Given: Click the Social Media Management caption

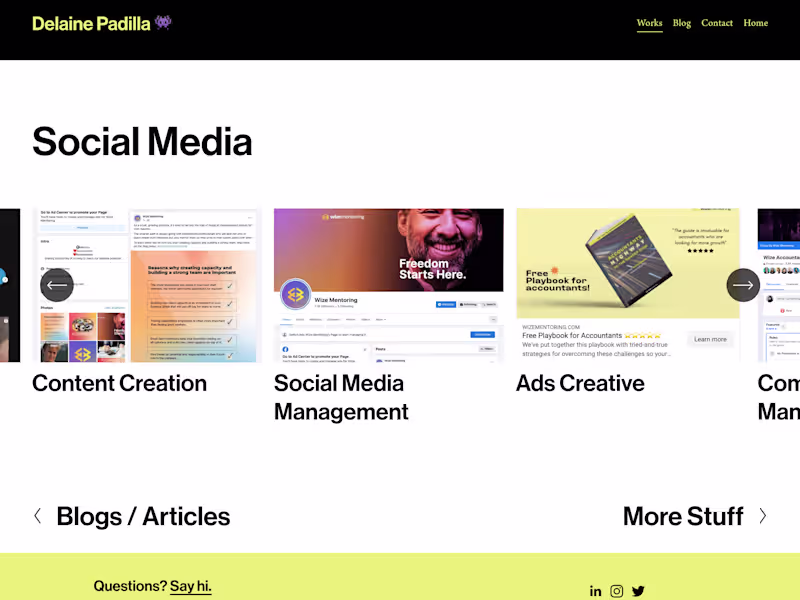Looking at the screenshot, I should (341, 397).
